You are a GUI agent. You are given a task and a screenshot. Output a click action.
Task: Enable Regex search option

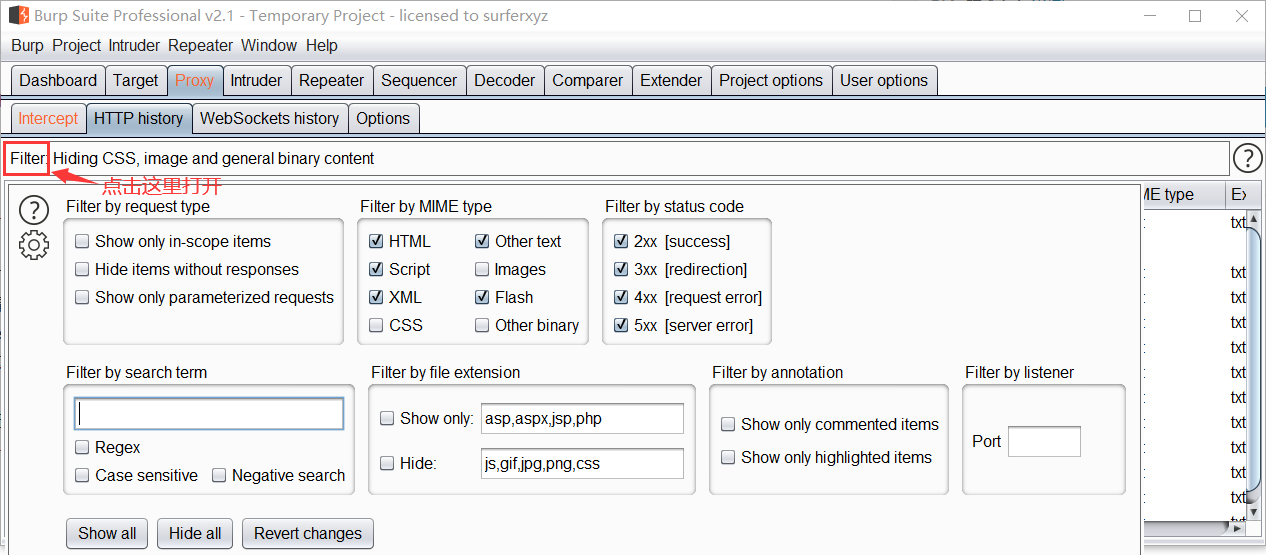point(82,447)
